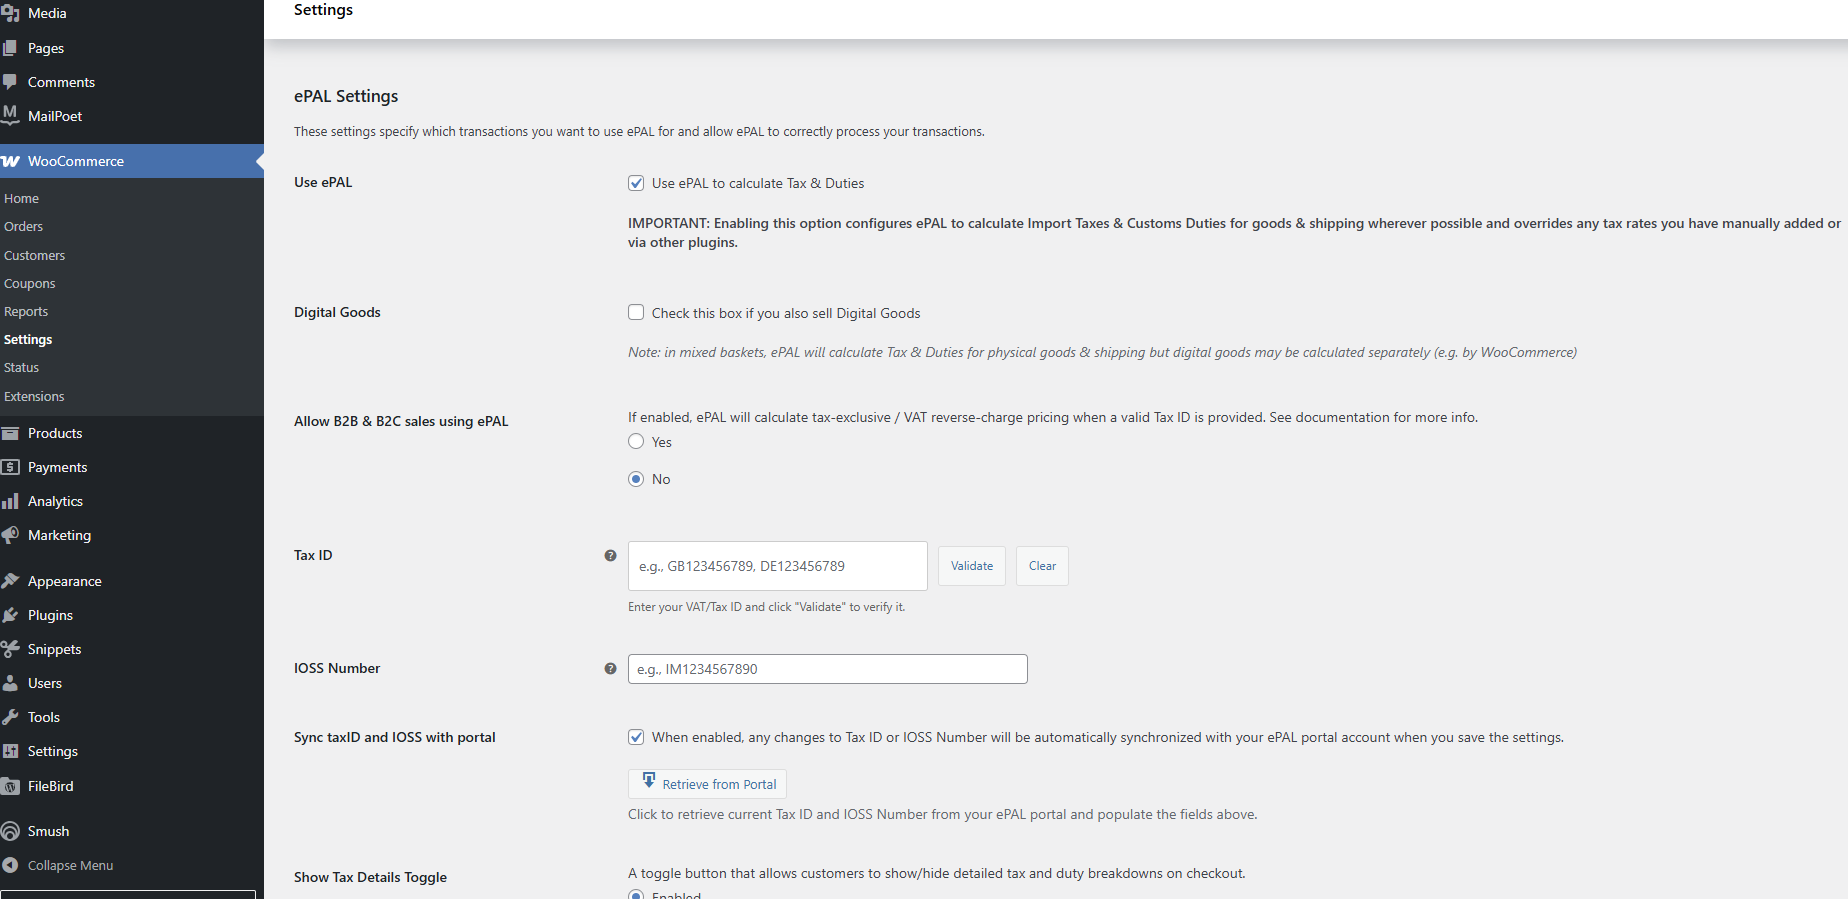
Task: Open the Orders submenu item
Action: (24, 227)
